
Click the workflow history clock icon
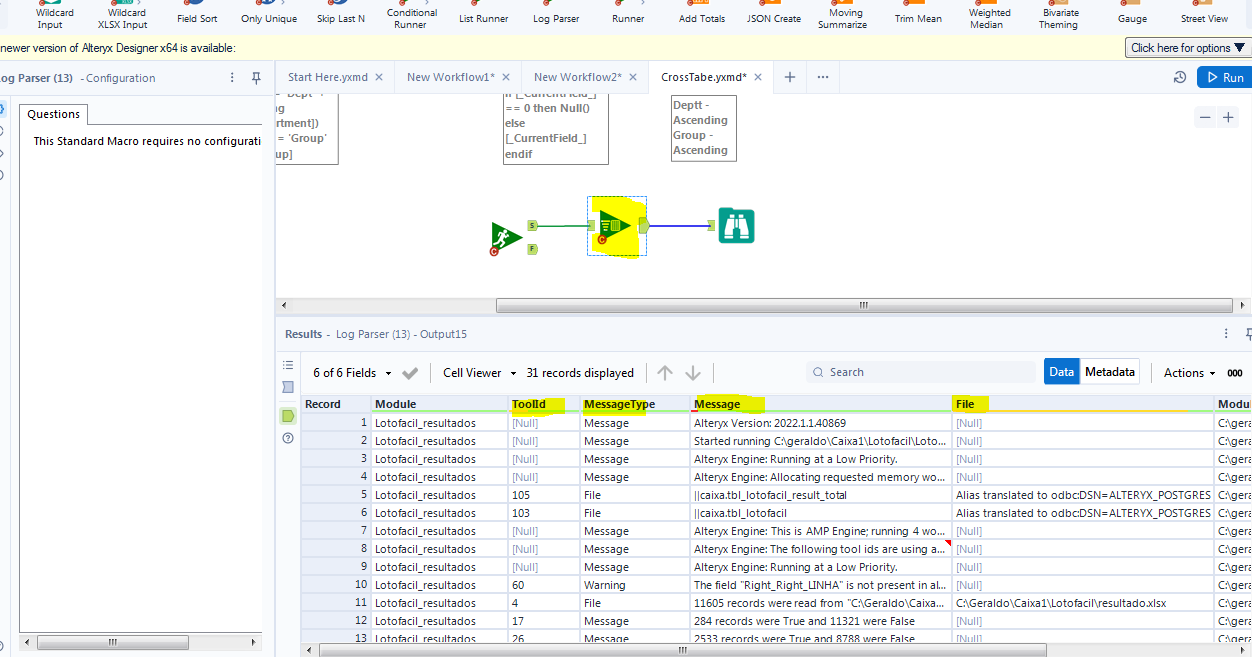(1180, 77)
